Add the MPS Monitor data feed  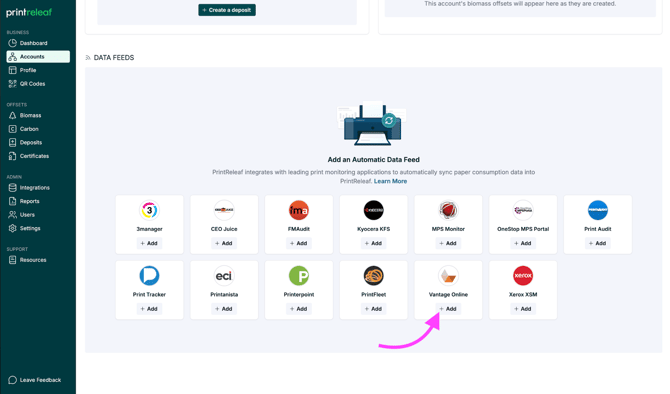(448, 243)
